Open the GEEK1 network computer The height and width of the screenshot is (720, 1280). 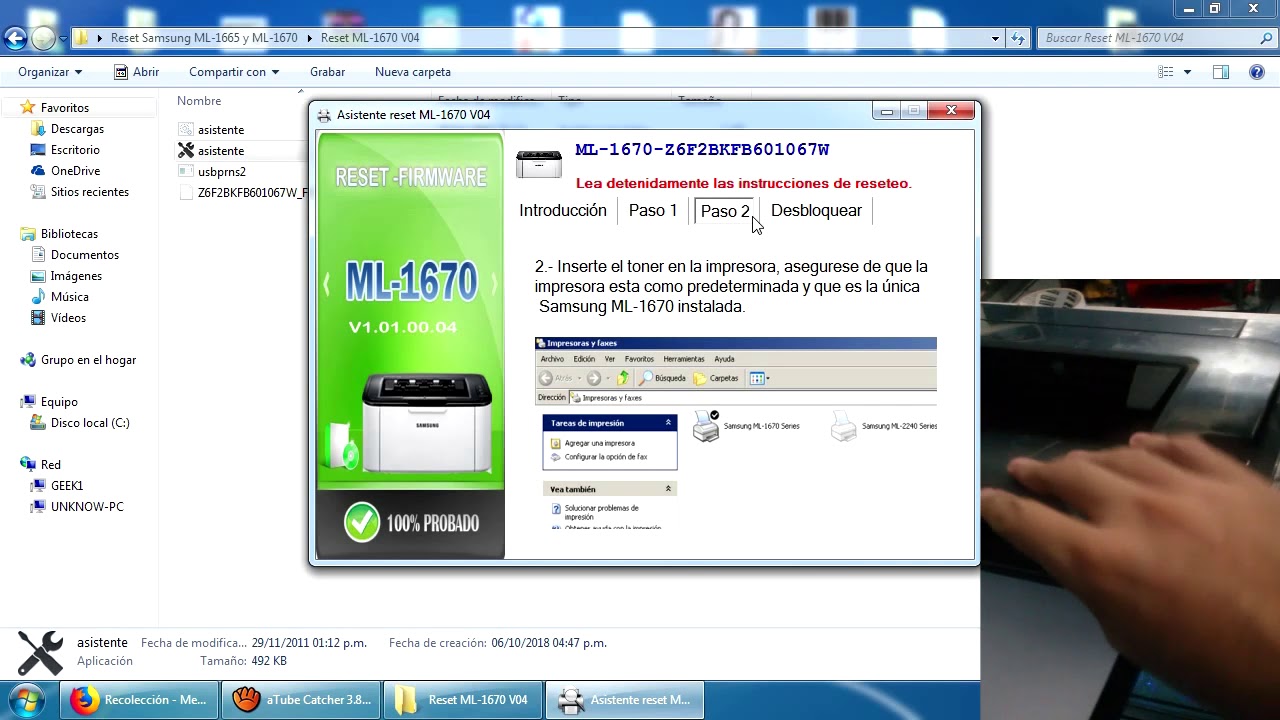point(67,486)
